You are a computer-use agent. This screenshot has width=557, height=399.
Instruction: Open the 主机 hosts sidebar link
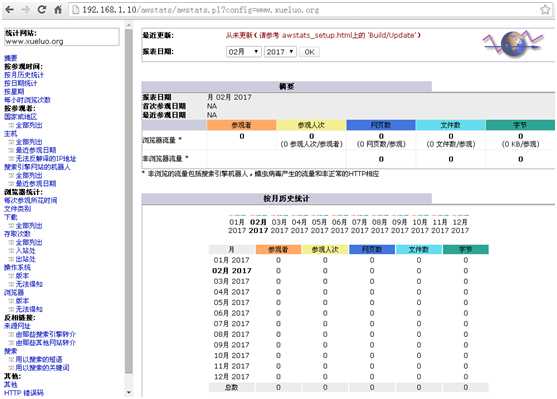[x=10, y=134]
